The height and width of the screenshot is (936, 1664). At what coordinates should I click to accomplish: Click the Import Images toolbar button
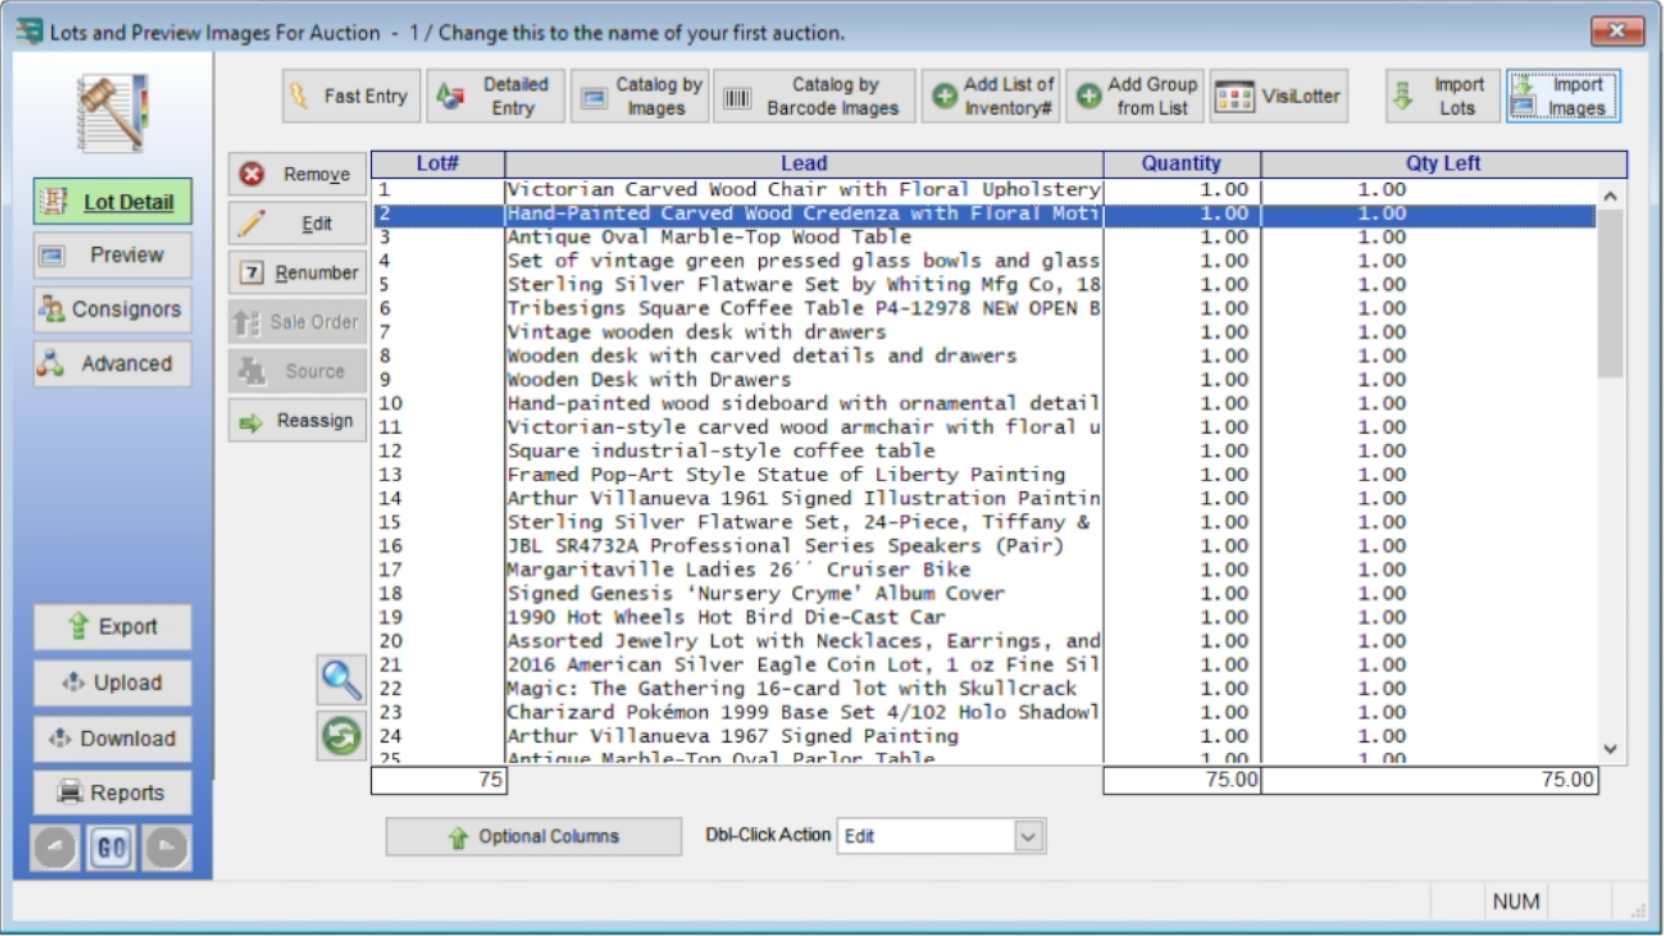pos(1562,96)
